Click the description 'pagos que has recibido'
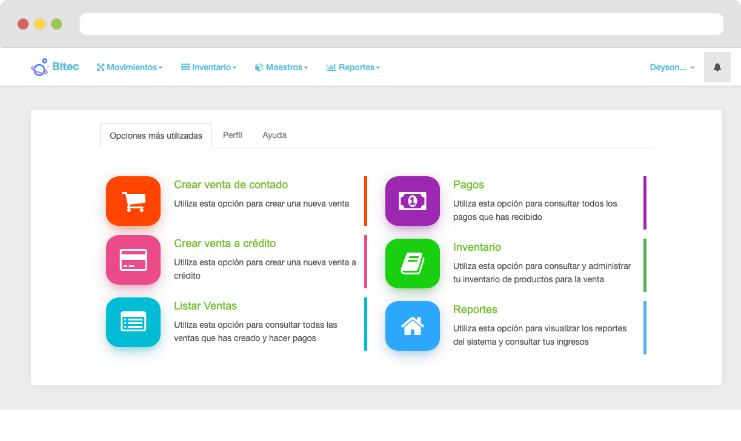This screenshot has height=441, width=741. pos(498,217)
